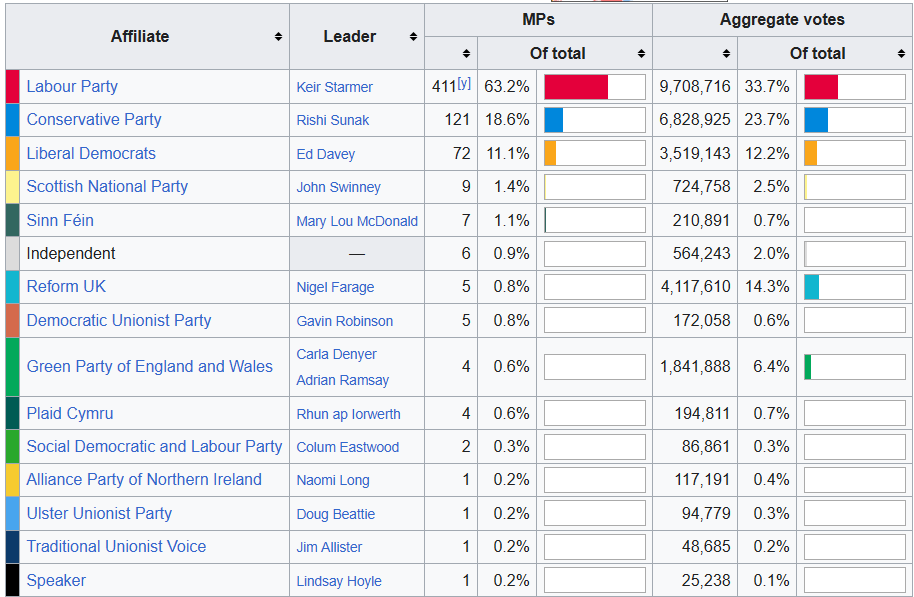This screenshot has width=914, height=597.
Task: Open the Democratic Unionist Party link
Action: click(x=119, y=320)
